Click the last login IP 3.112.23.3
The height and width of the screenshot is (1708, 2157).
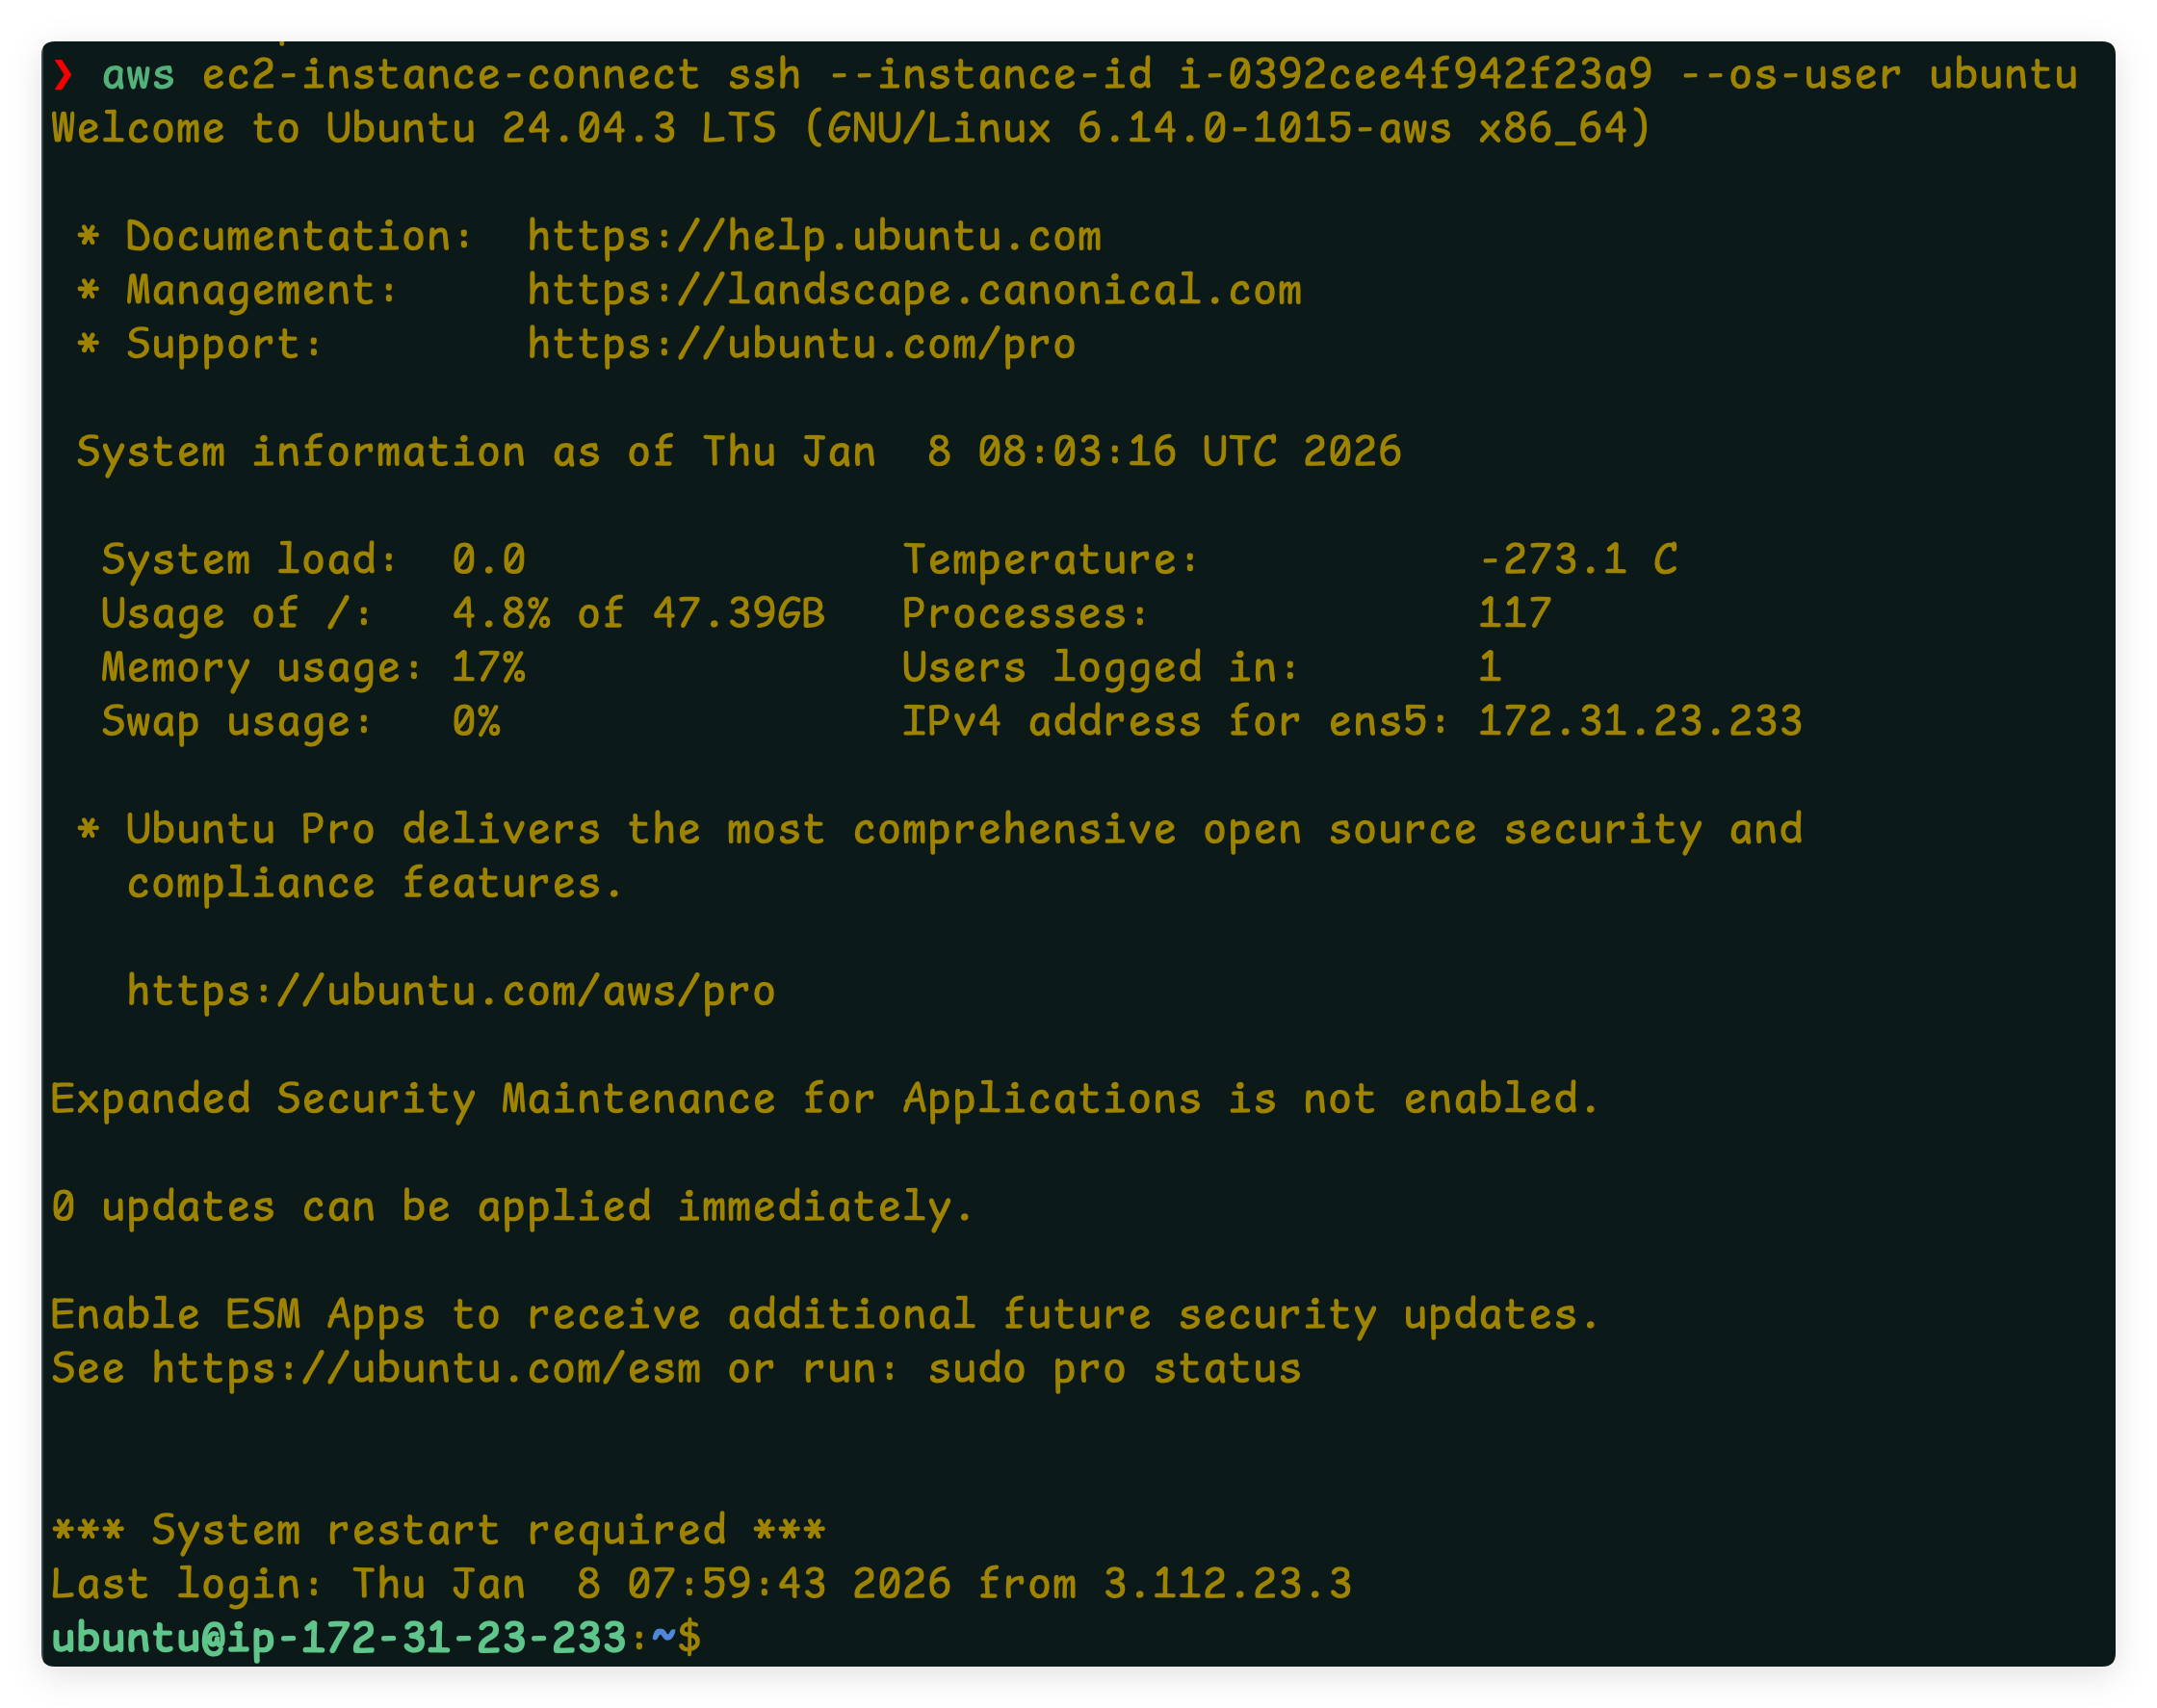tap(1226, 1585)
